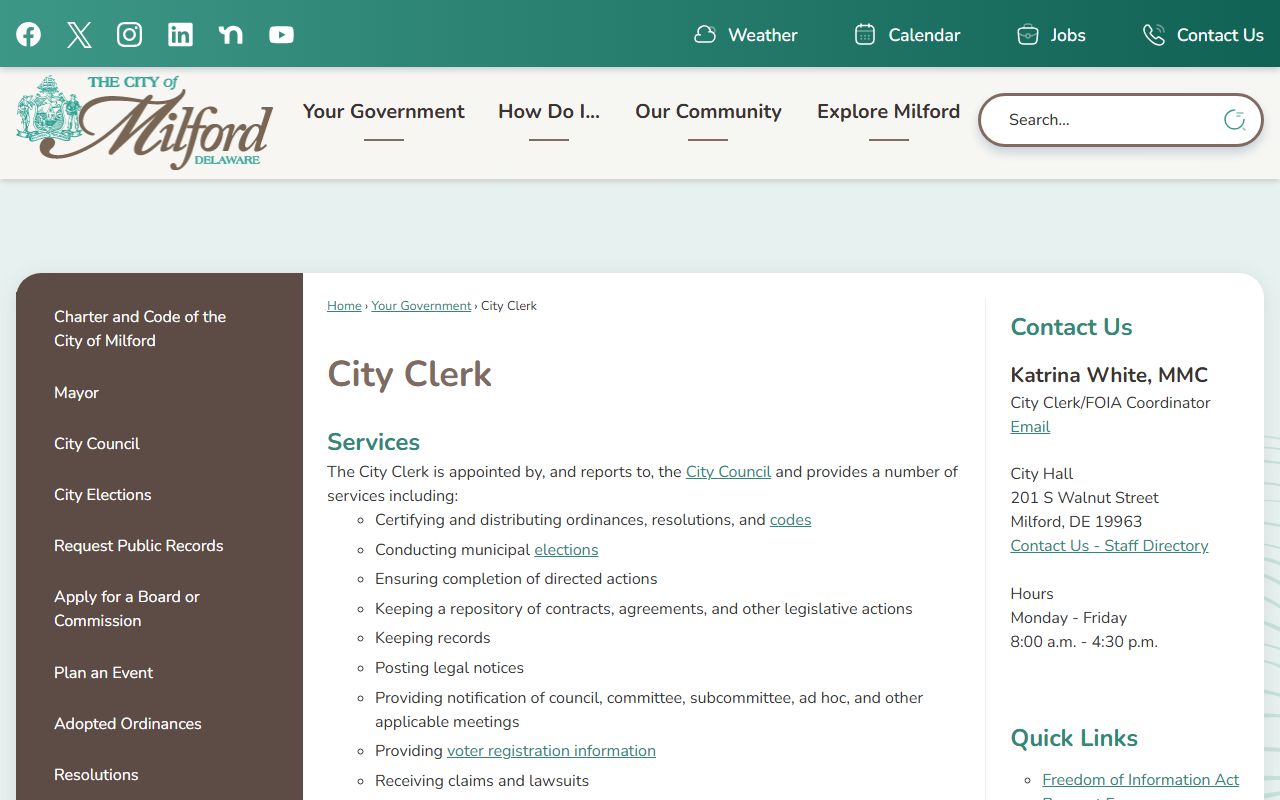This screenshot has height=800, width=1280.
Task: Click Katrina White's Email link
Action: (x=1030, y=427)
